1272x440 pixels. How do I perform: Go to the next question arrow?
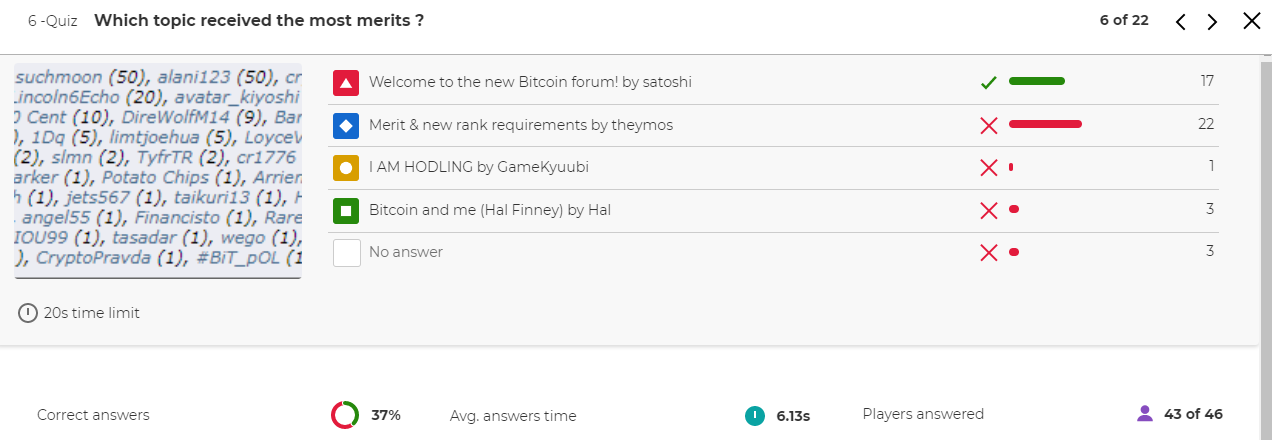pyautogui.click(x=1212, y=22)
